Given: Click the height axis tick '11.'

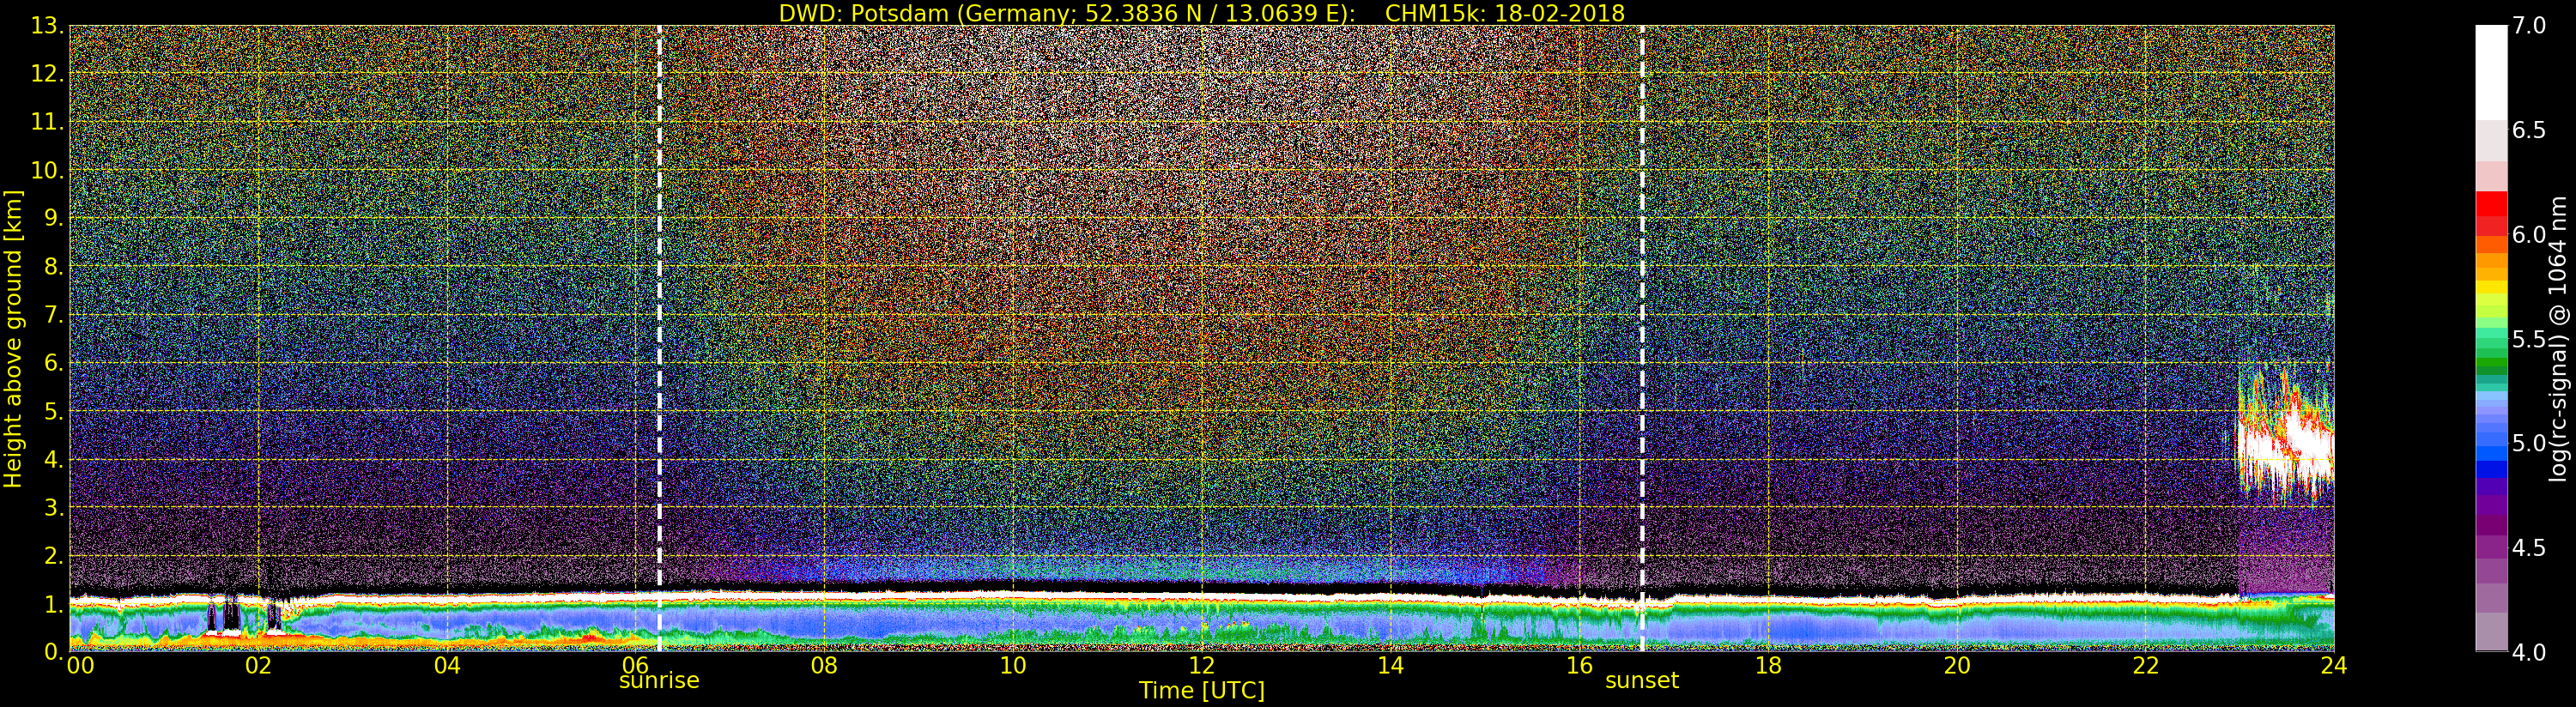Looking at the screenshot, I should (47, 122).
